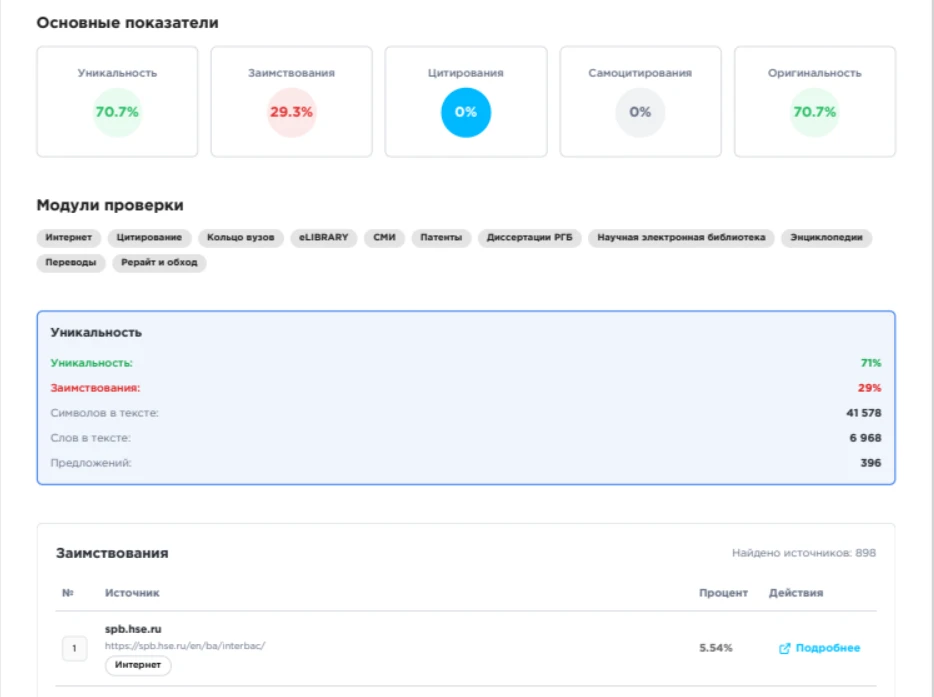This screenshot has width=934, height=697.
Task: Click the 29% borrowings value
Action: tap(870, 388)
